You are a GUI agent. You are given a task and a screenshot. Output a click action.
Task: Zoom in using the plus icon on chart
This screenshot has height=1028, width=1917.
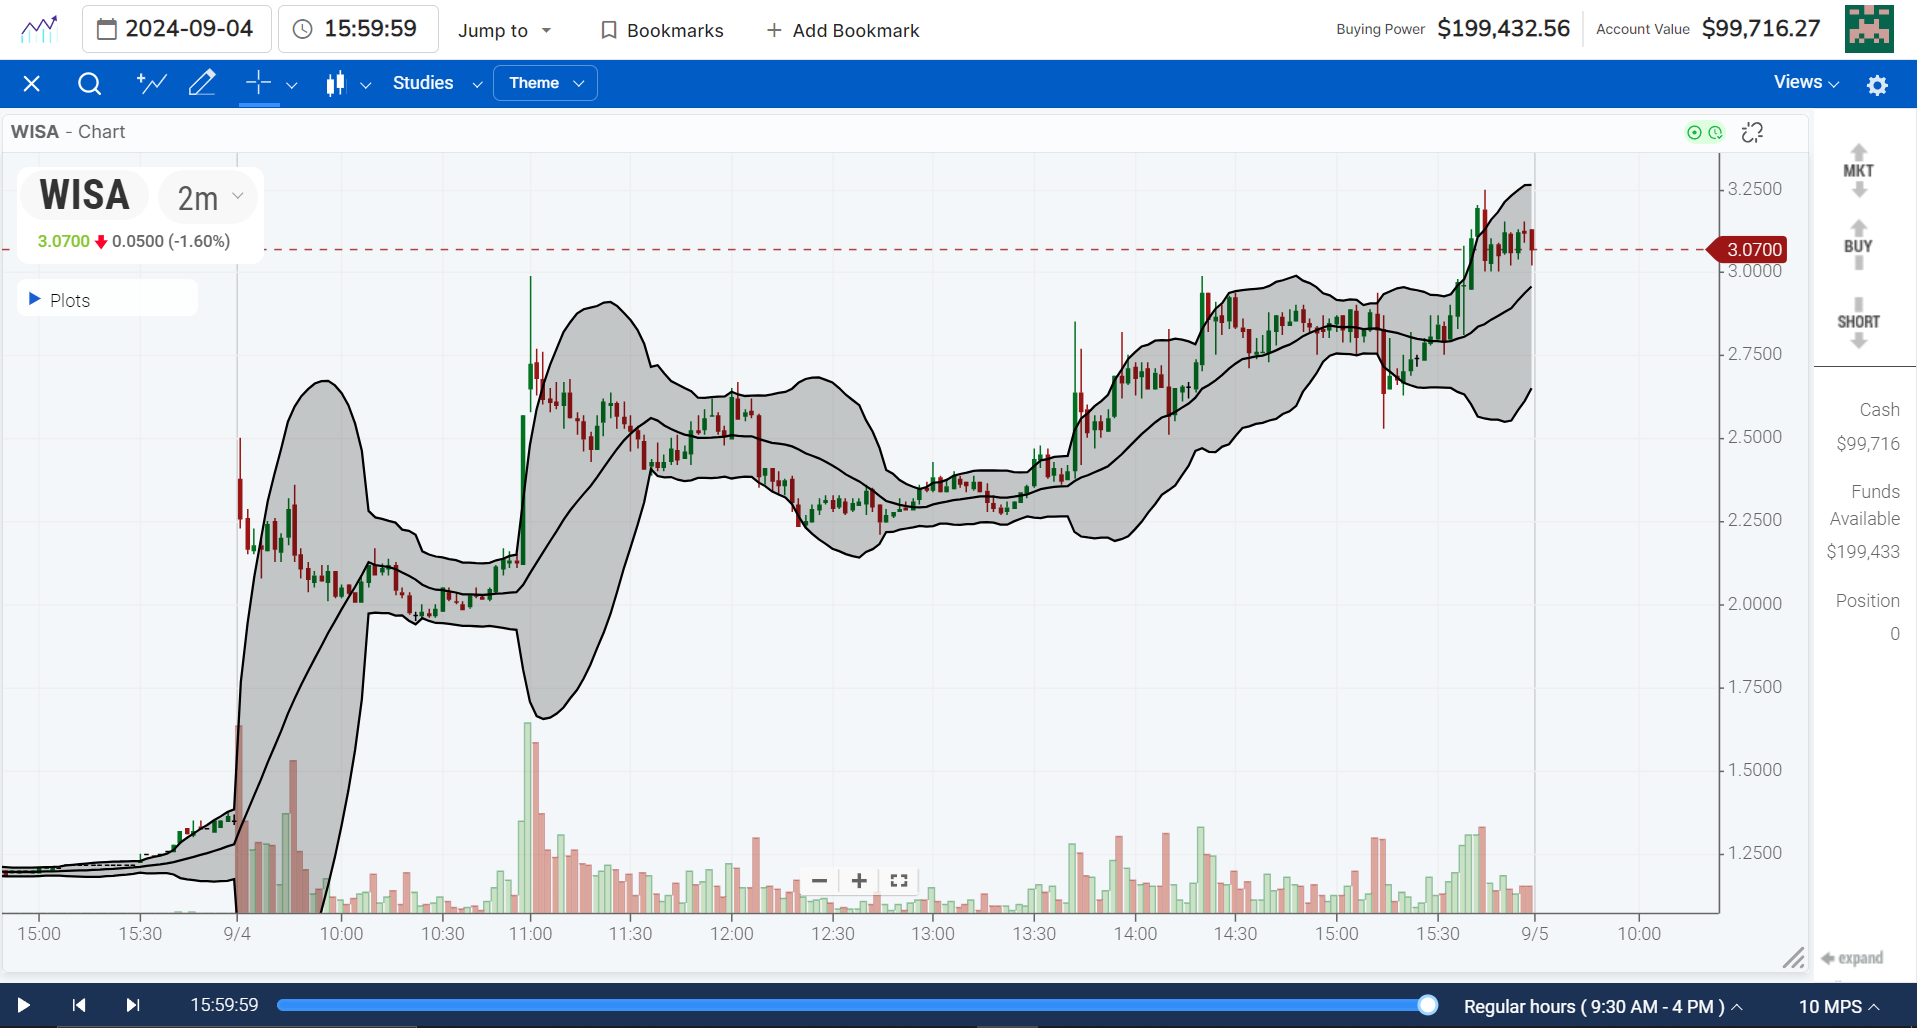858,881
